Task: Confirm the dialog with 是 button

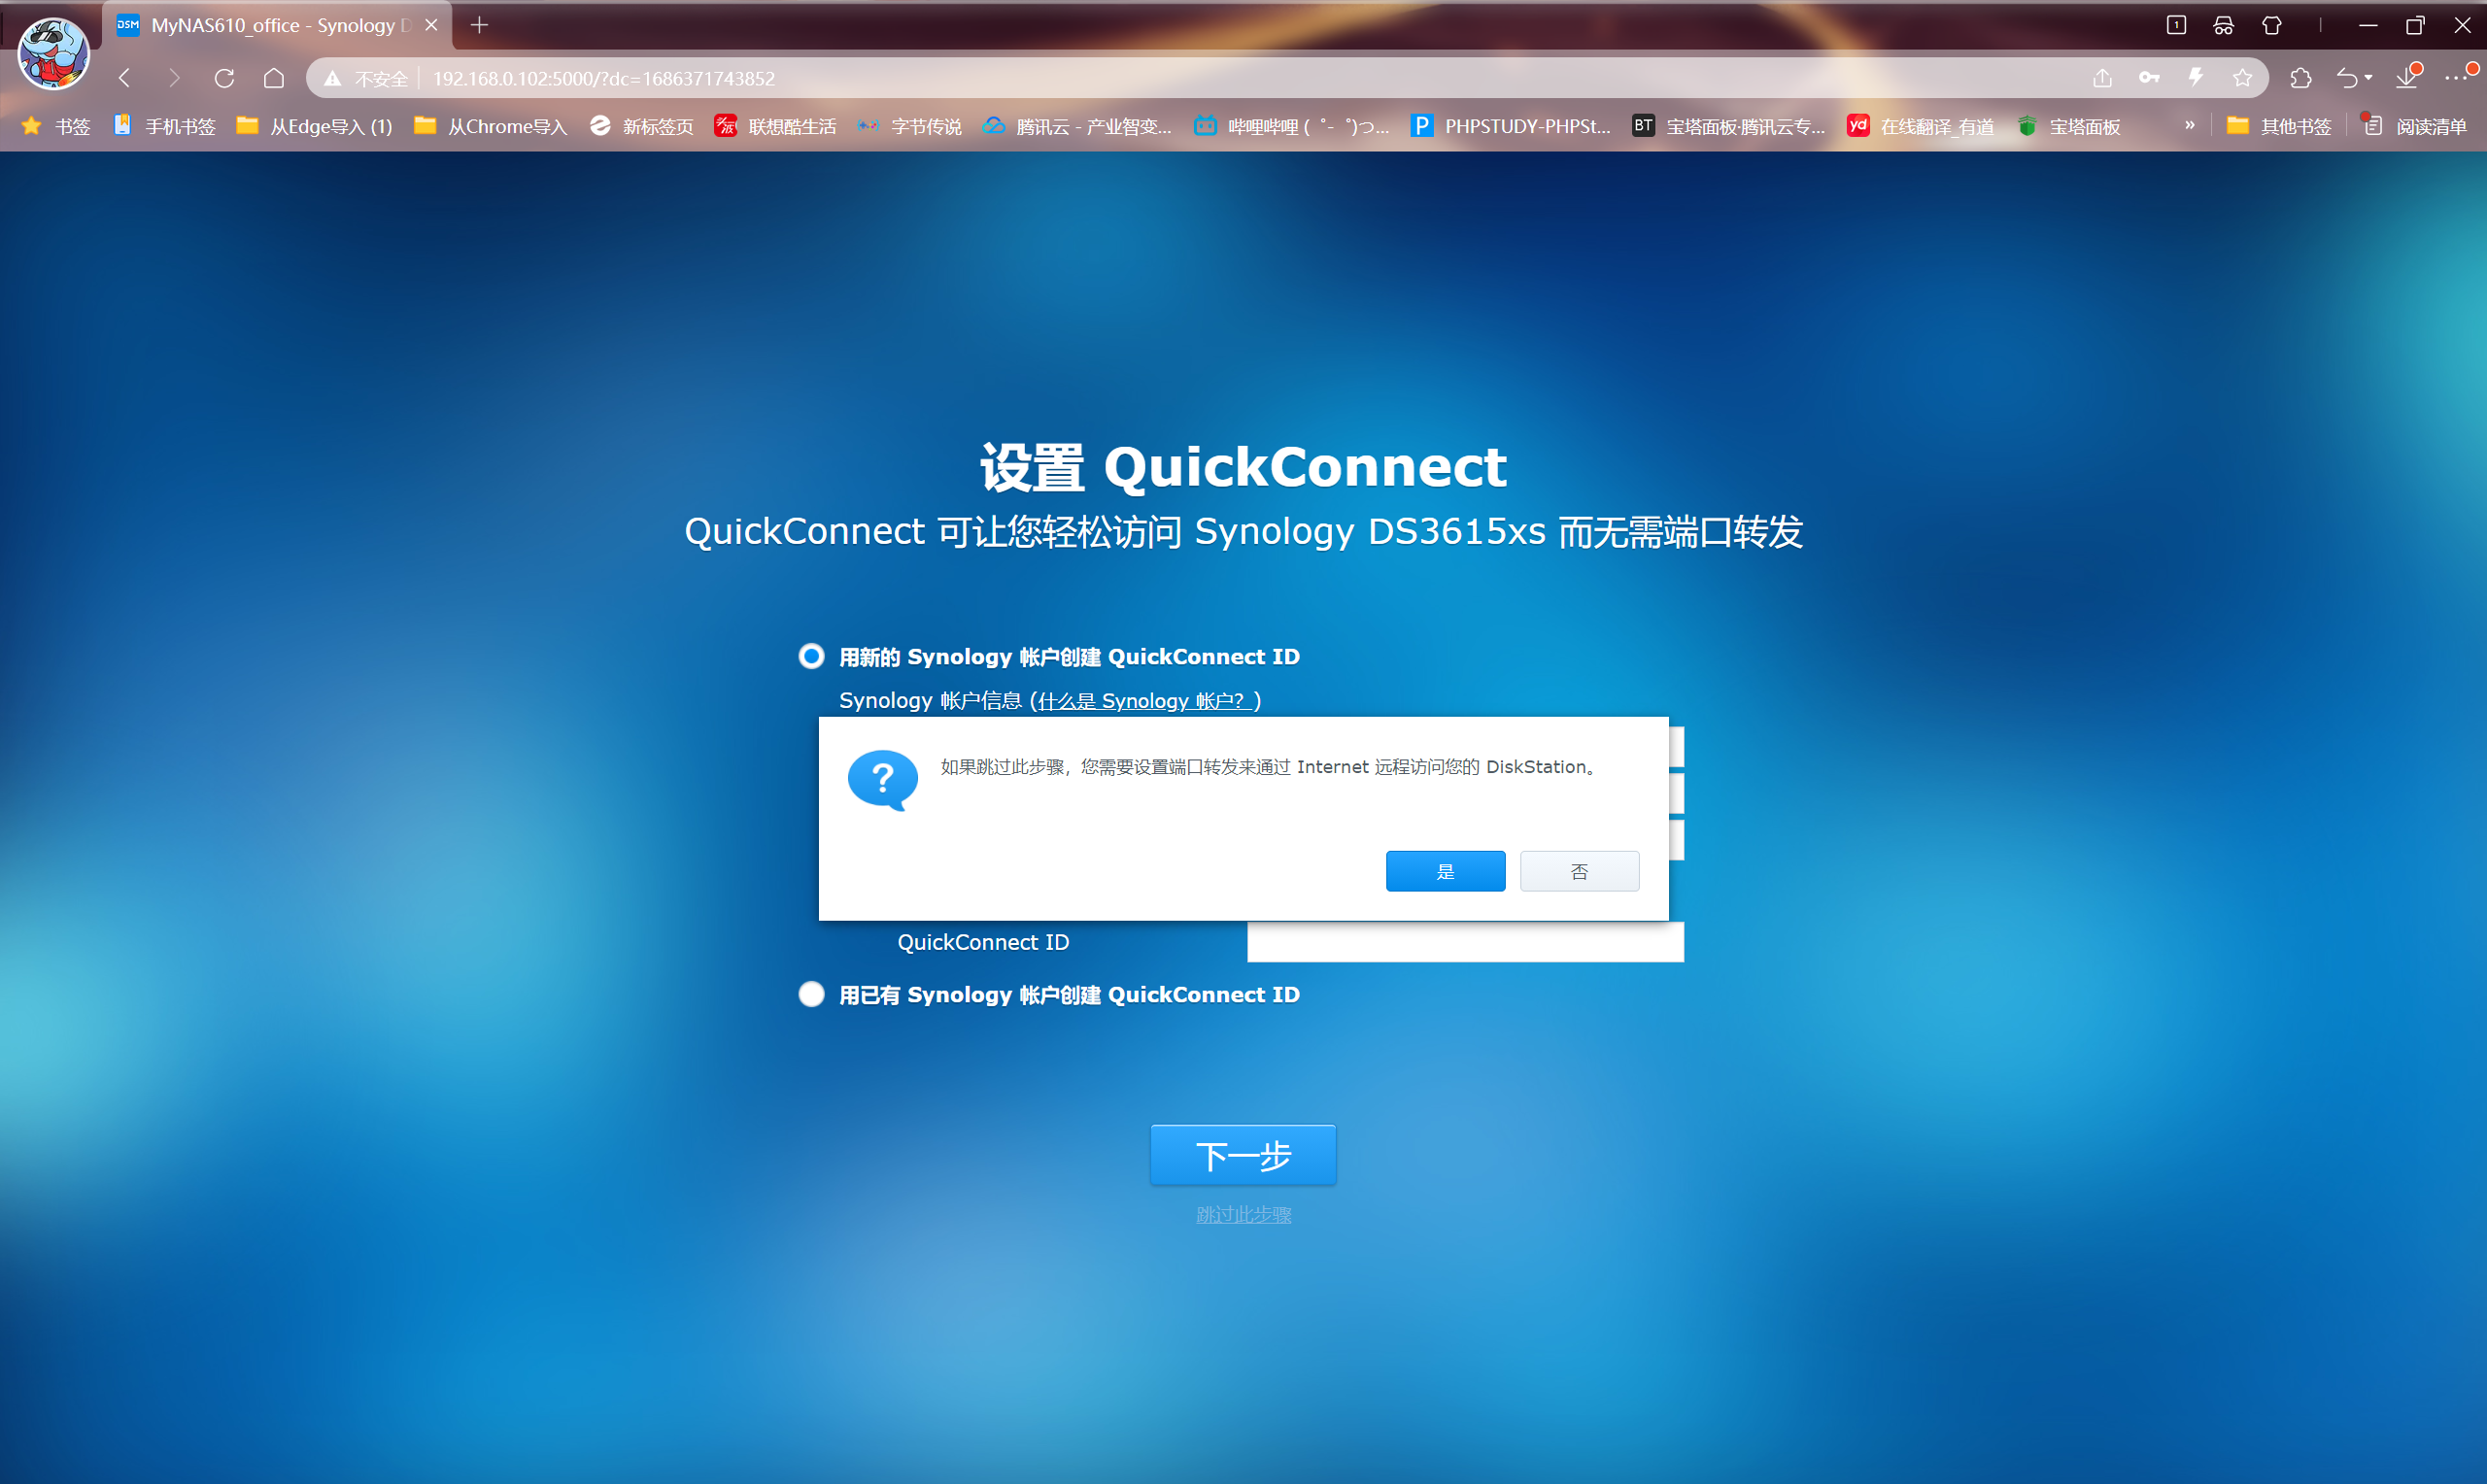Action: pyautogui.click(x=1445, y=871)
